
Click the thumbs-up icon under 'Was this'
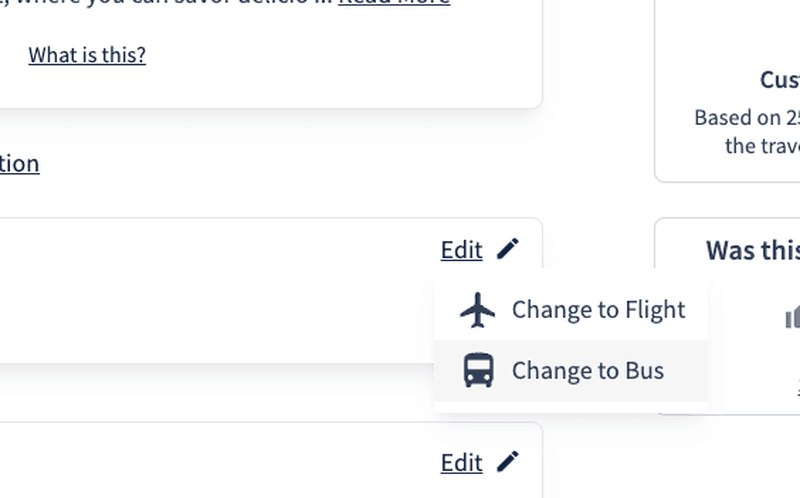pos(792,318)
